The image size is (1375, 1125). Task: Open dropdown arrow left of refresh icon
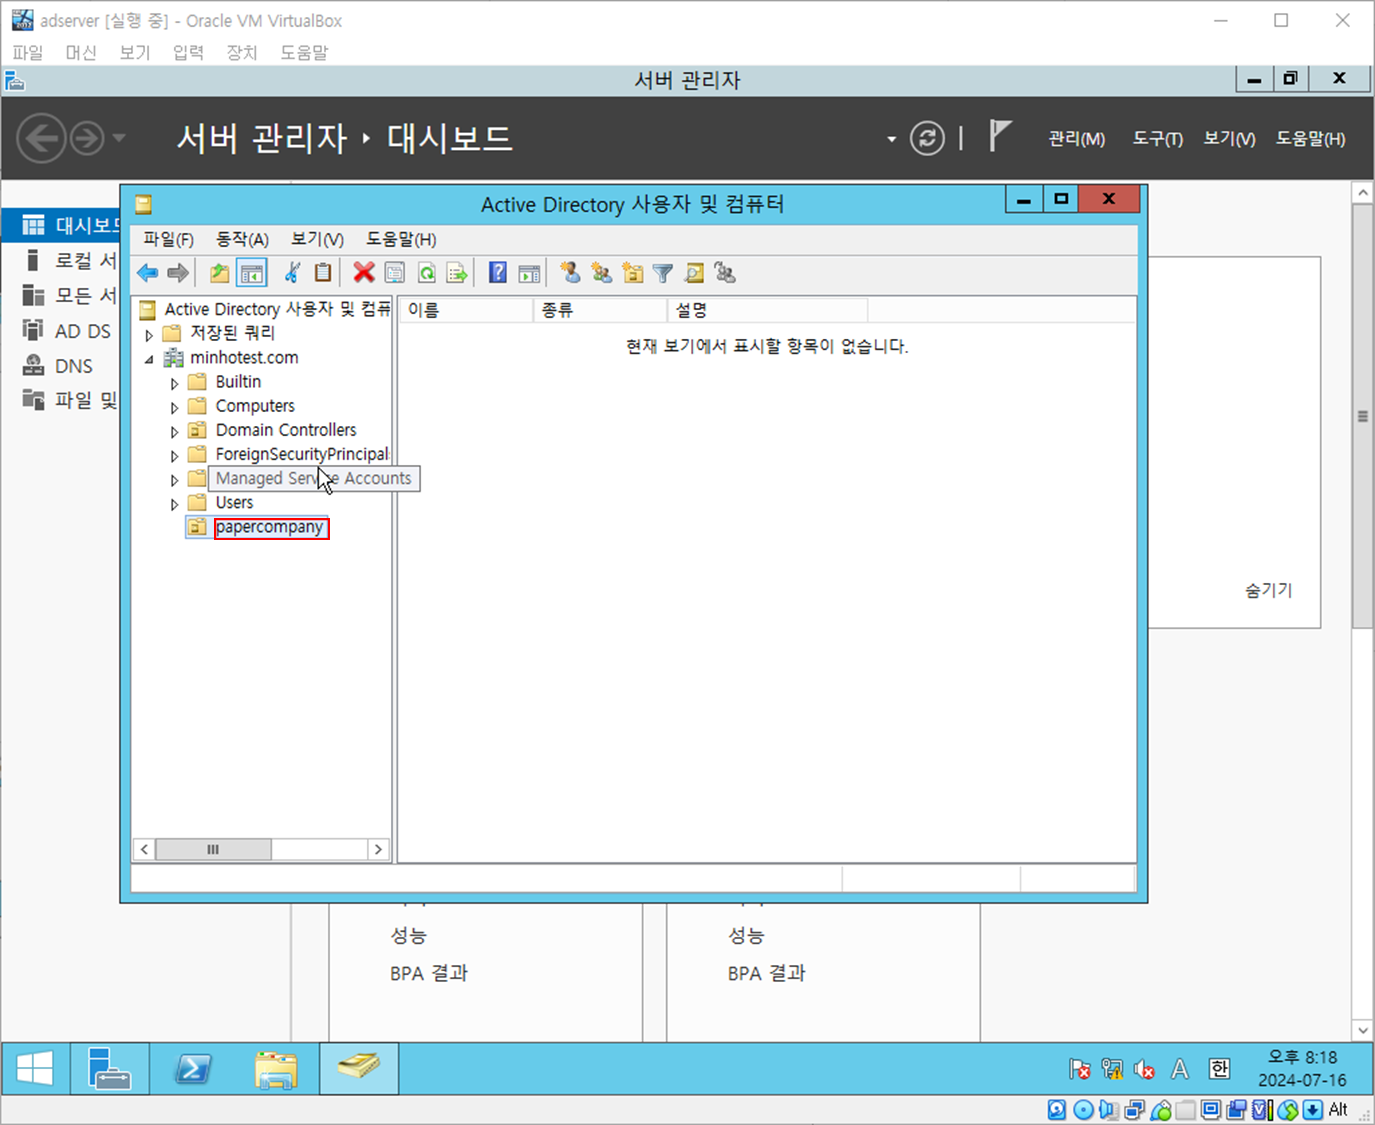[x=891, y=139]
